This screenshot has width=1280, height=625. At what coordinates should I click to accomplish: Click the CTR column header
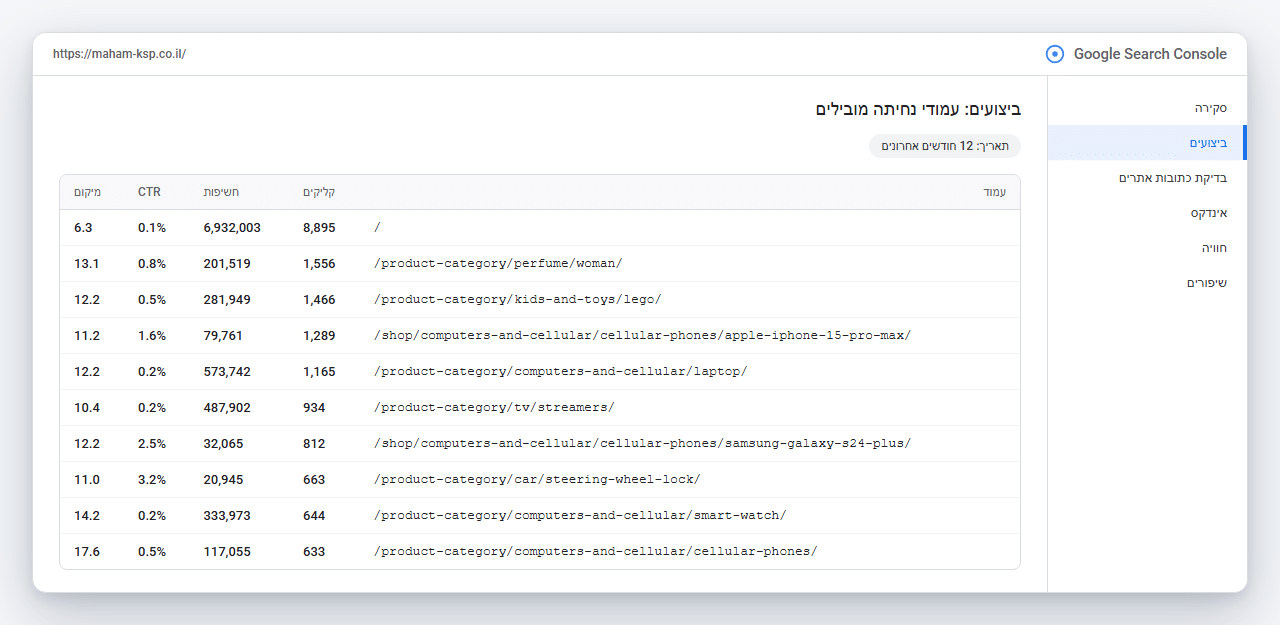coord(149,192)
